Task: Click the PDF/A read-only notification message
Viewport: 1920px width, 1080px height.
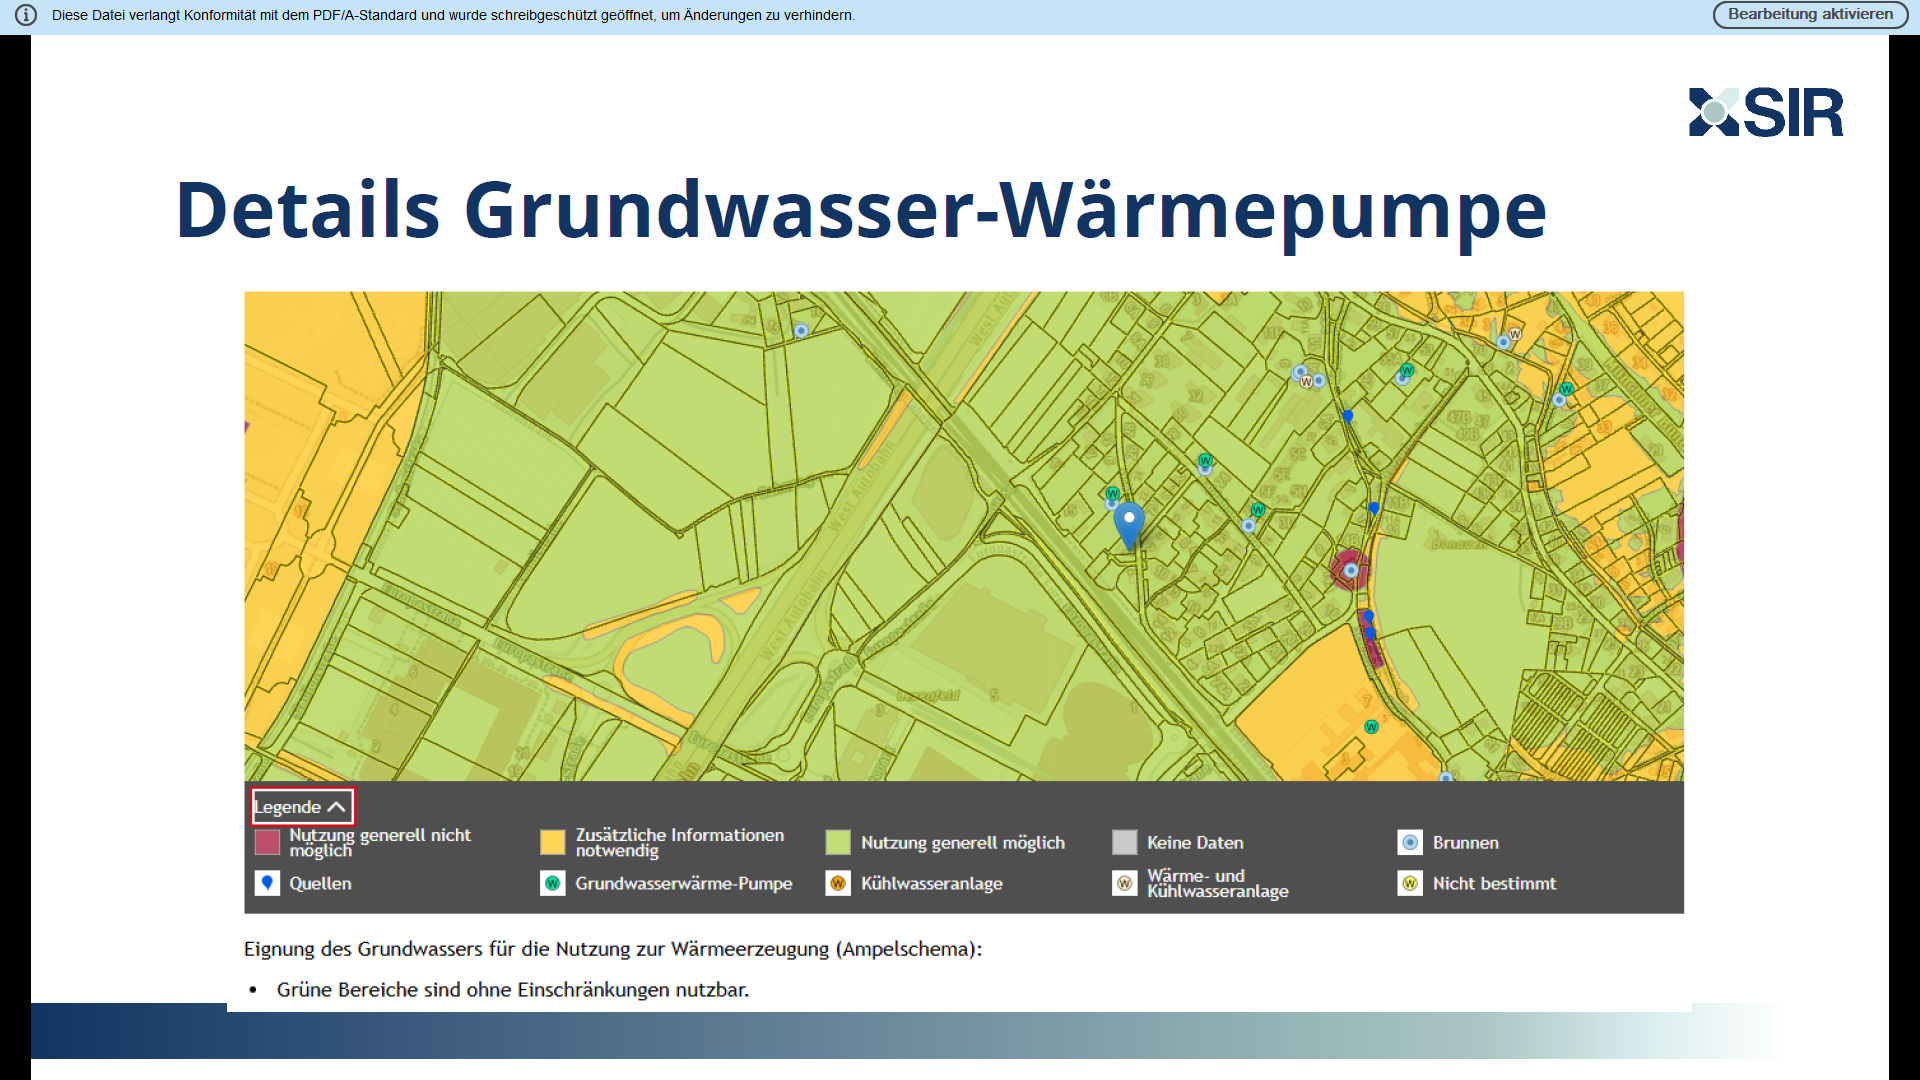Action: pyautogui.click(x=453, y=15)
